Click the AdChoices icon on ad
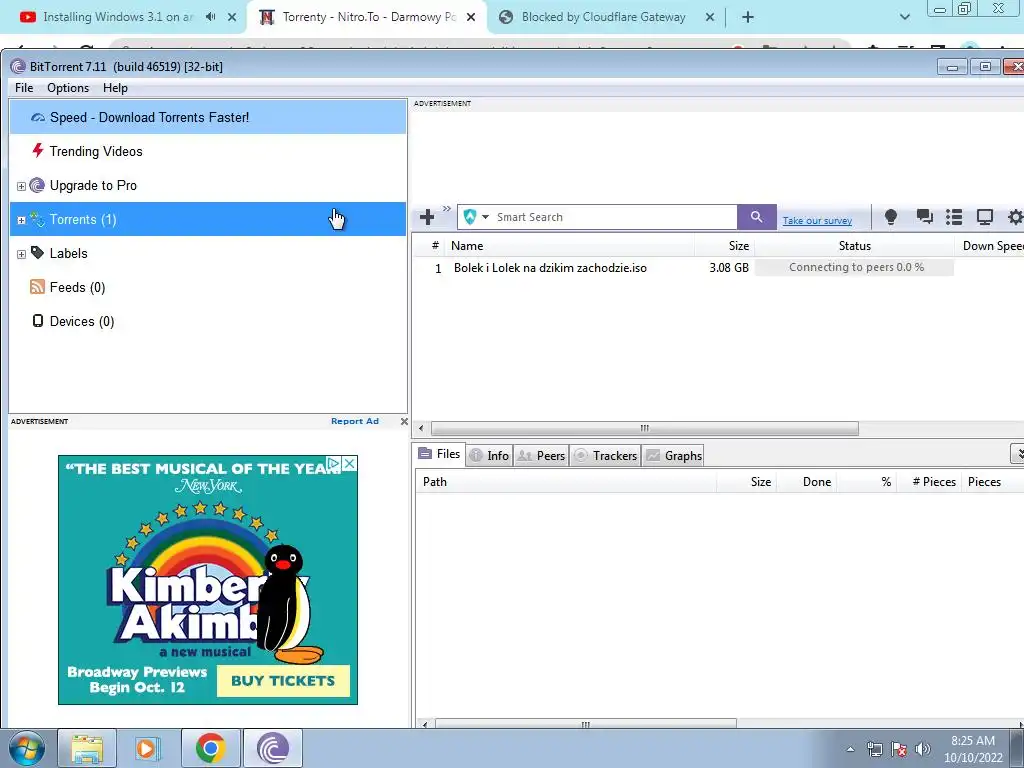1024x768 pixels. (x=333, y=463)
